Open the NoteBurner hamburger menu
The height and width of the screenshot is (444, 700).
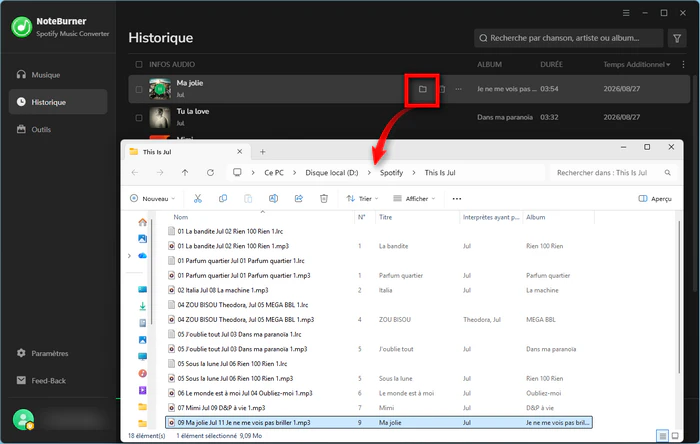[x=626, y=13]
